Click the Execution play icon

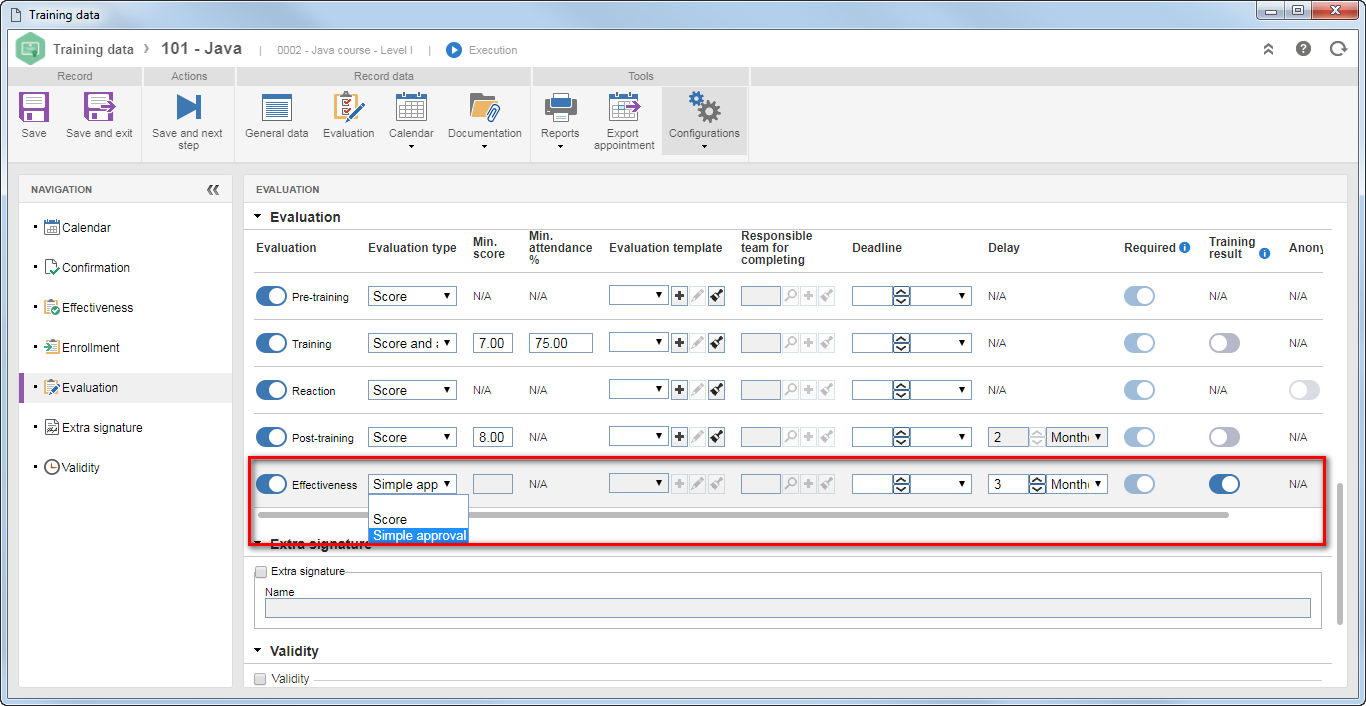click(x=454, y=49)
